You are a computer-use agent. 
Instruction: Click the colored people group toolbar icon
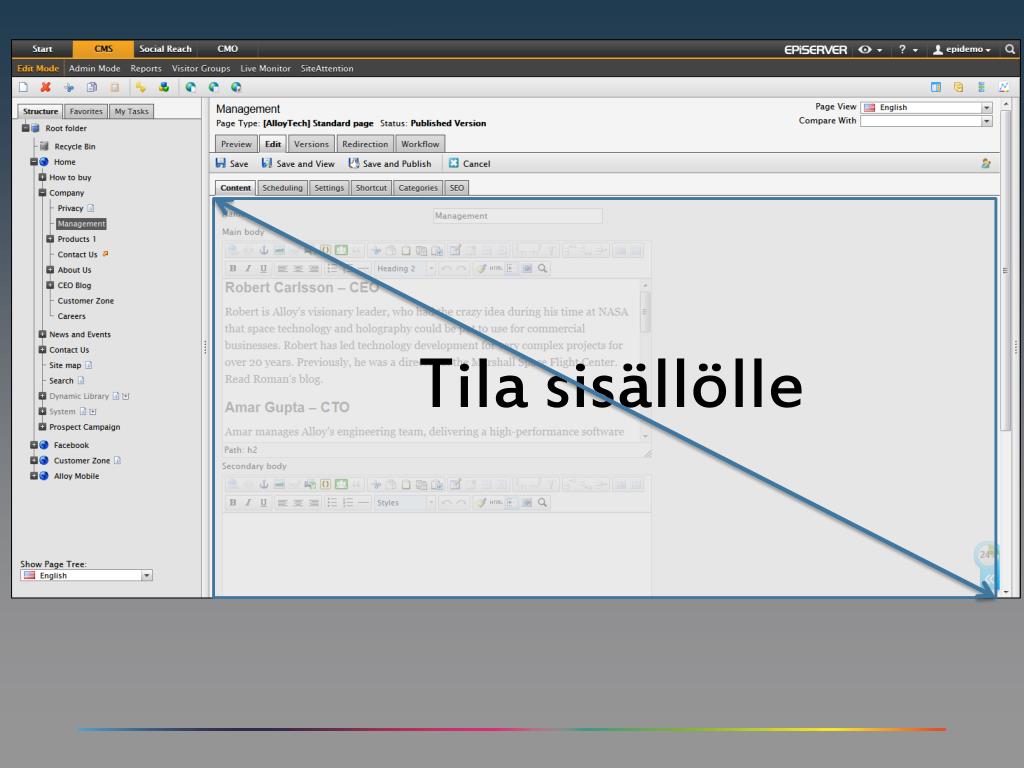(x=163, y=87)
